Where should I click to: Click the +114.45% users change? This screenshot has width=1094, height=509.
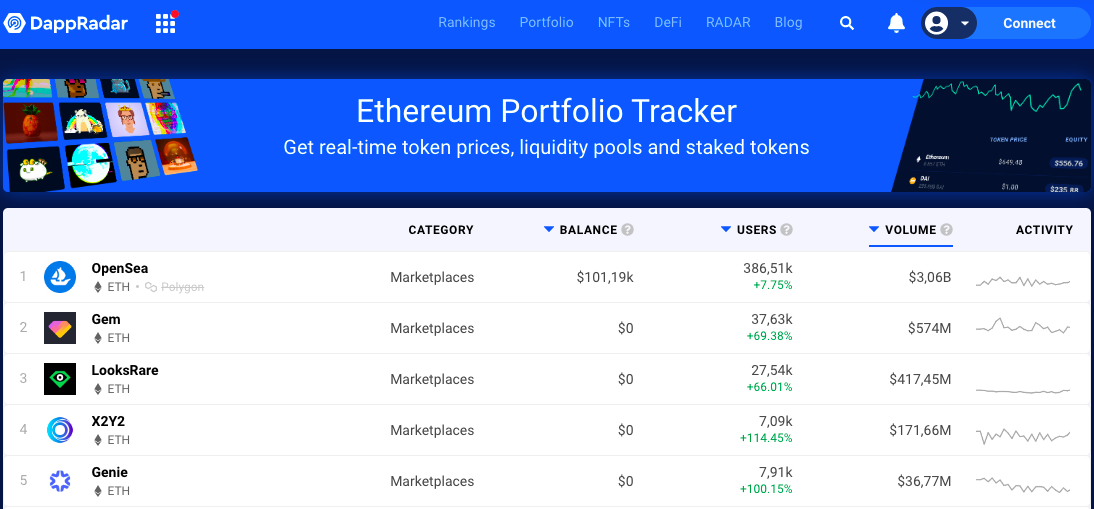(766, 439)
